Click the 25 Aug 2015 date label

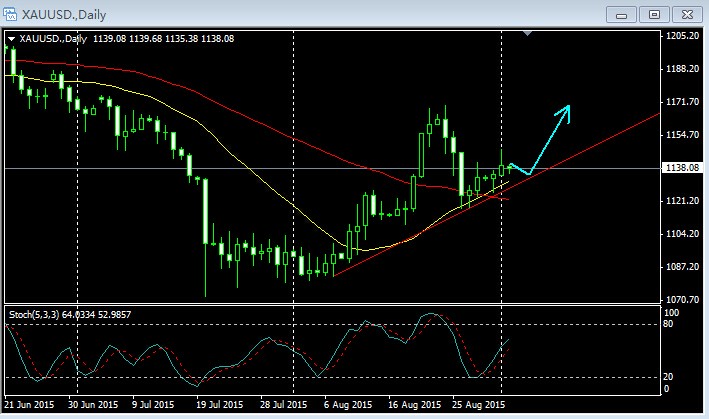pos(478,405)
